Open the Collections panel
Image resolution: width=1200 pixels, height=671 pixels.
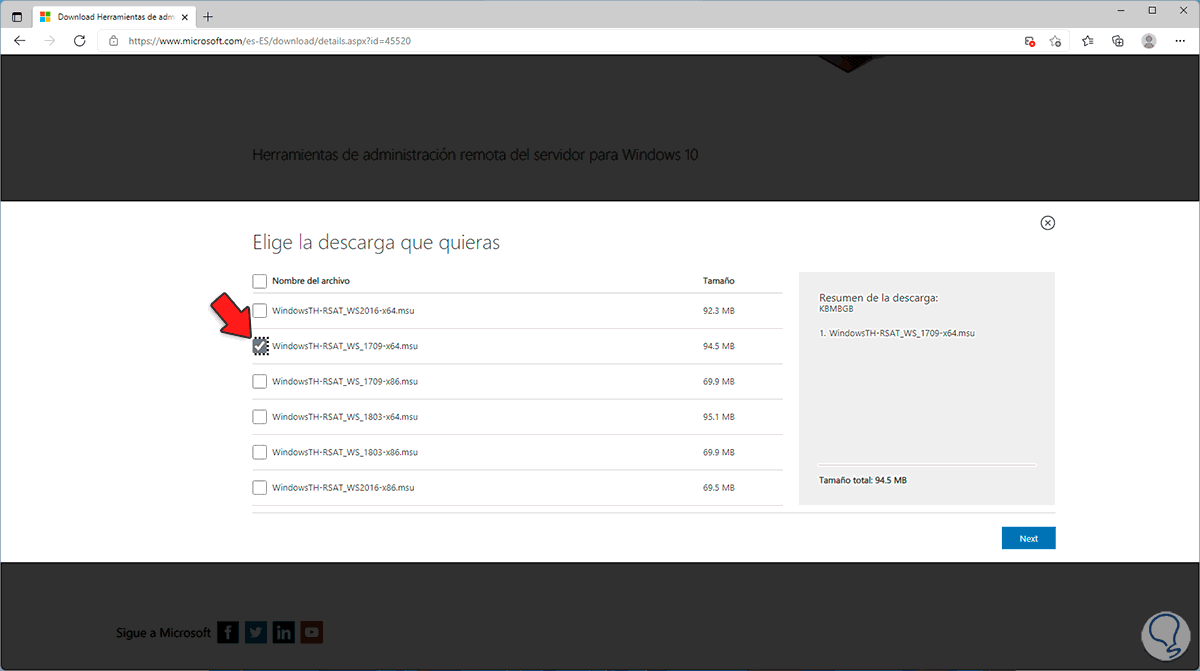click(1118, 41)
